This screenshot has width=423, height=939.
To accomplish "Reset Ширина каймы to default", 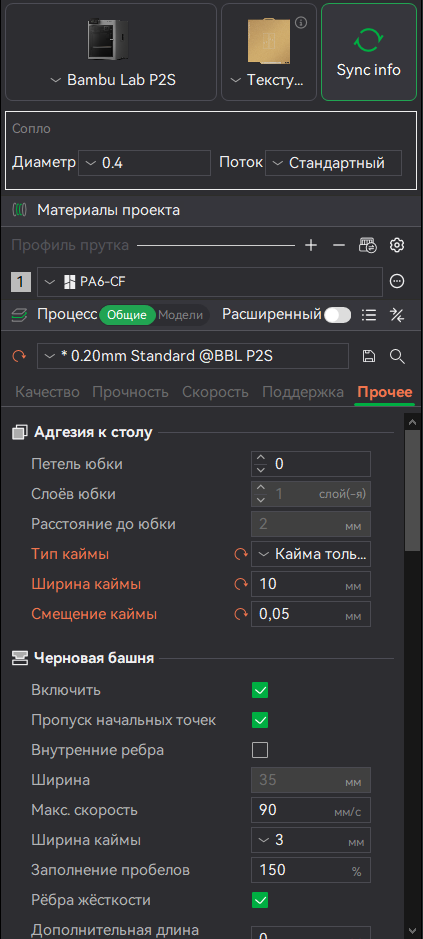I will coord(241,584).
